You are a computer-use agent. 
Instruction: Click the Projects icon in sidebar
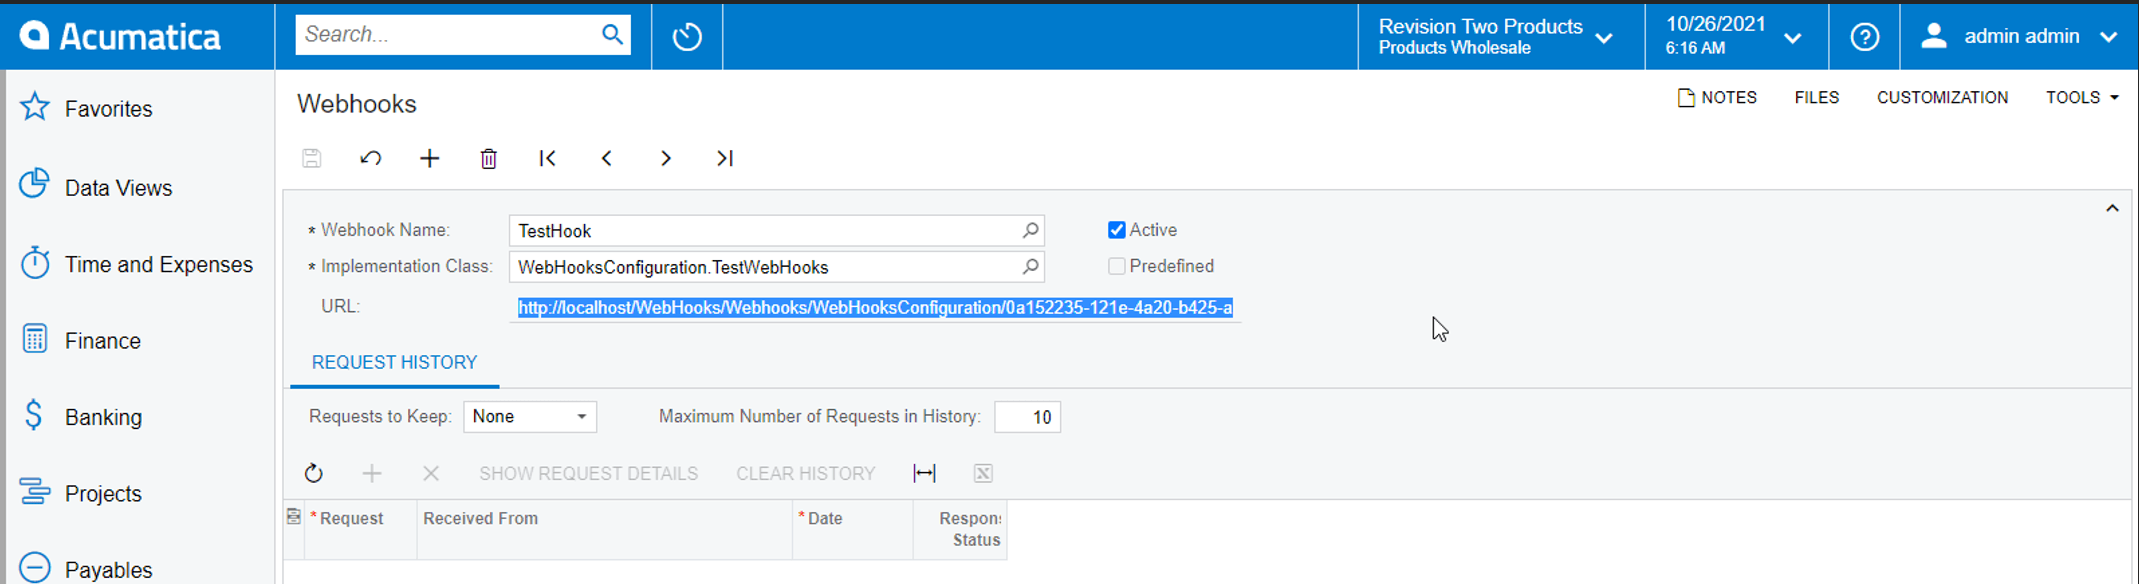pyautogui.click(x=35, y=492)
